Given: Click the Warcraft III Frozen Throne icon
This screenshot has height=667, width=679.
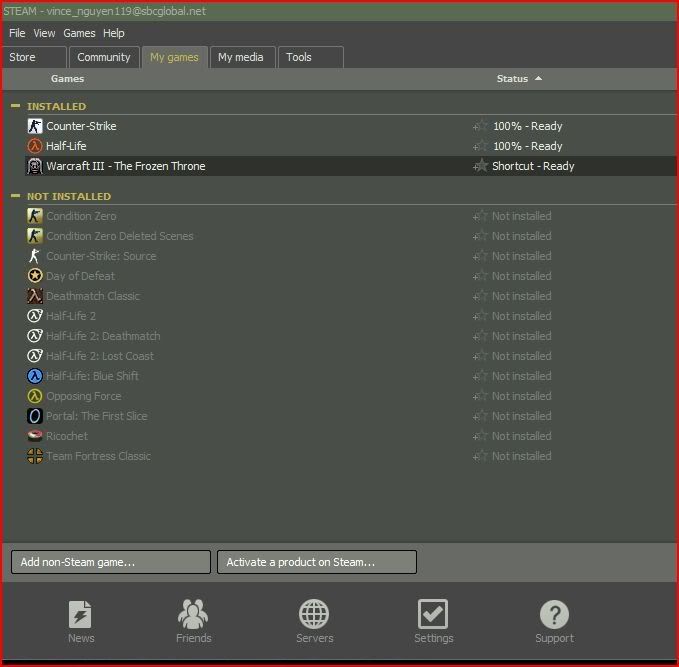Looking at the screenshot, I should [x=35, y=166].
